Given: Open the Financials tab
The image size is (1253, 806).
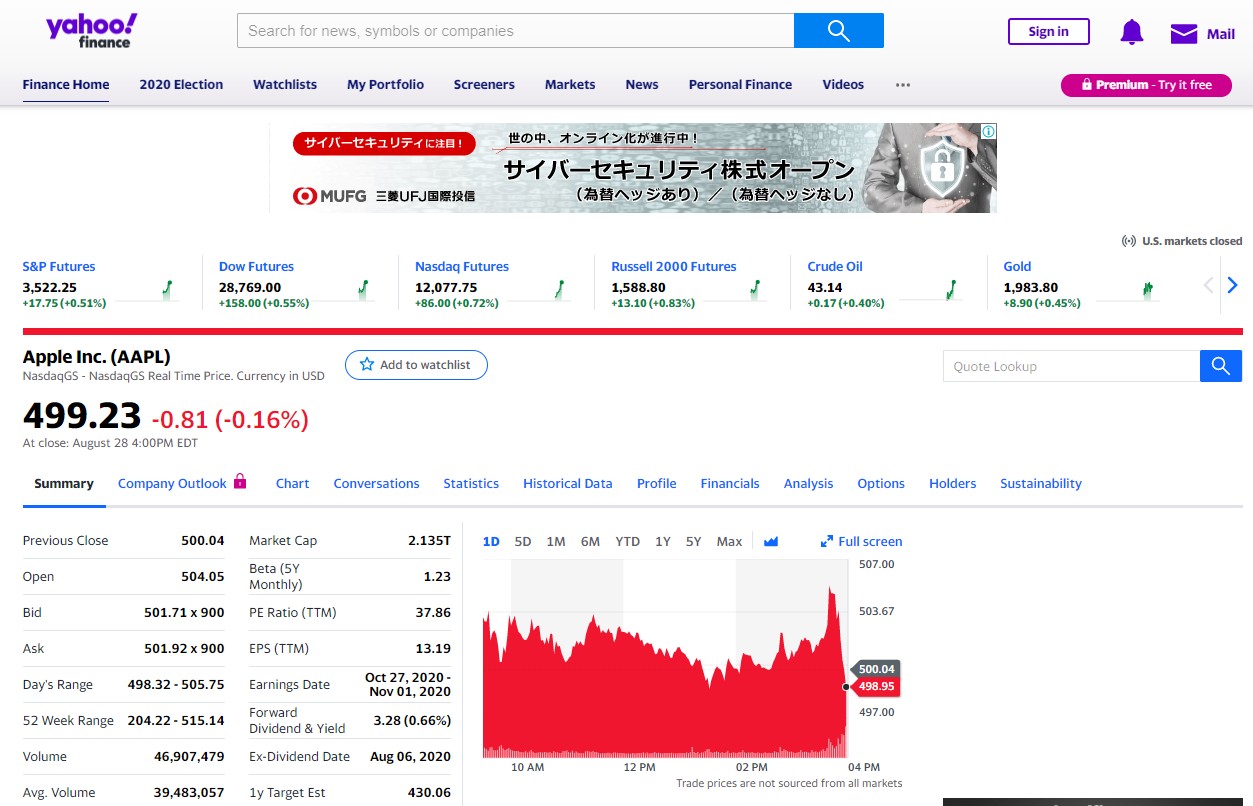Looking at the screenshot, I should point(730,484).
